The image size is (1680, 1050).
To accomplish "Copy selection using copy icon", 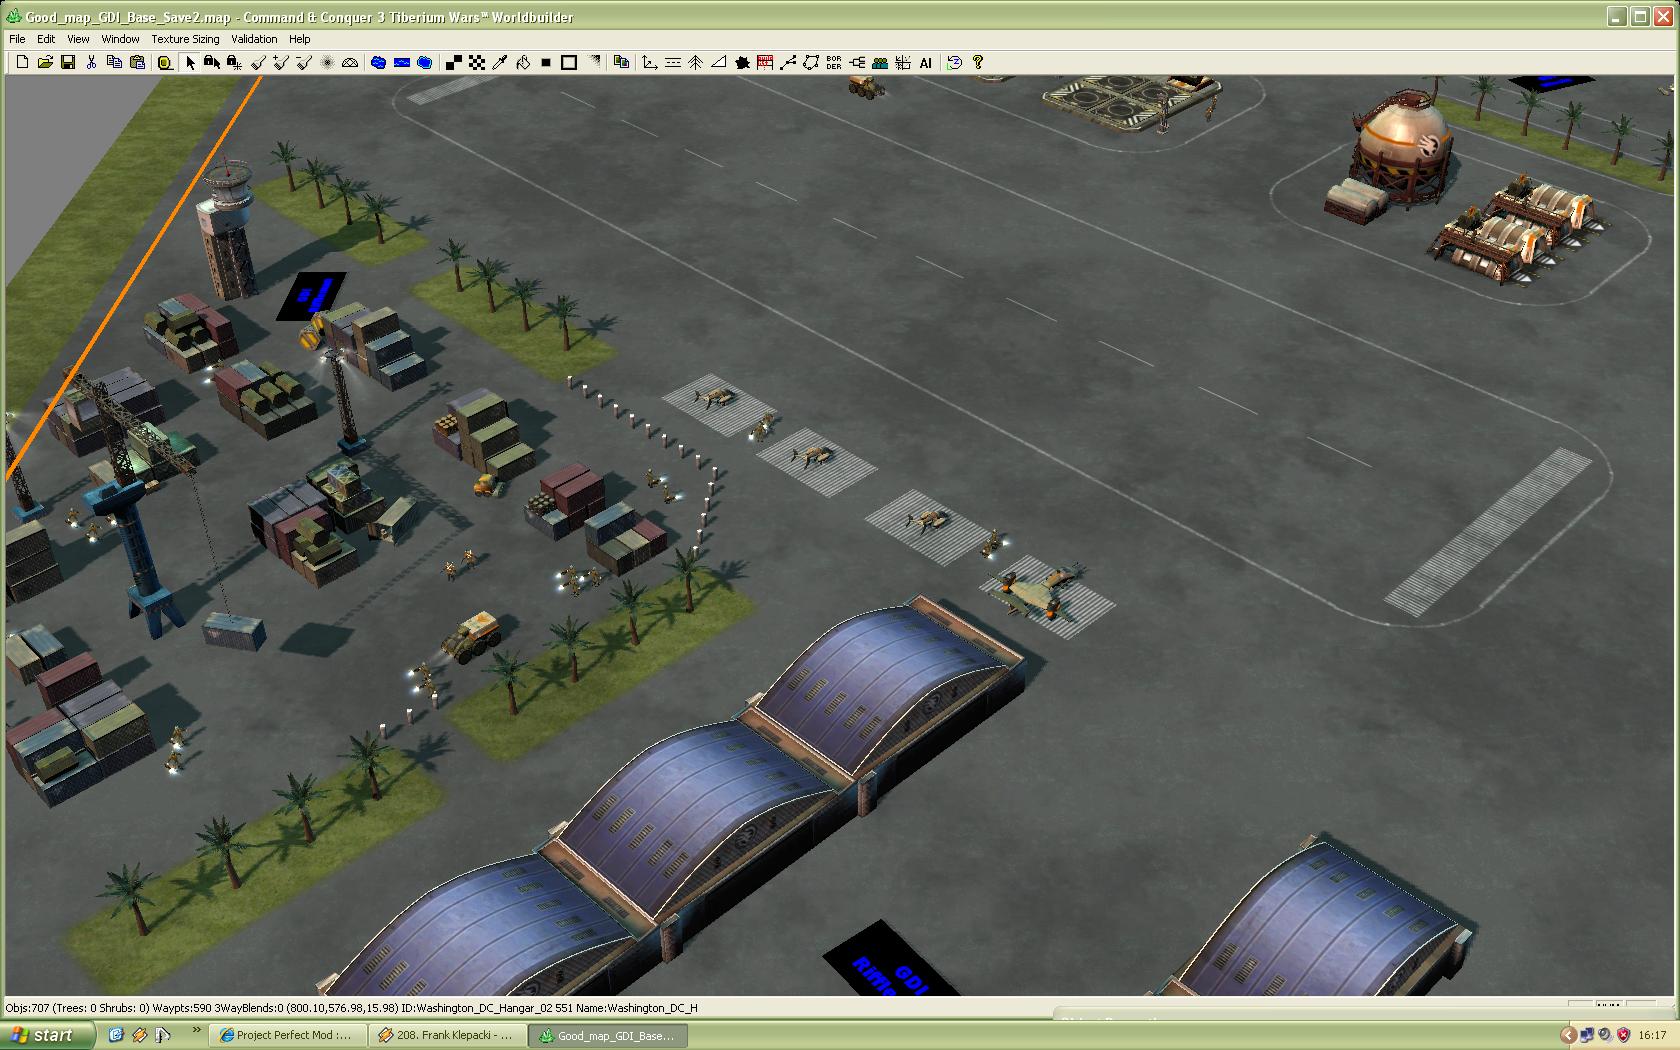I will [114, 62].
